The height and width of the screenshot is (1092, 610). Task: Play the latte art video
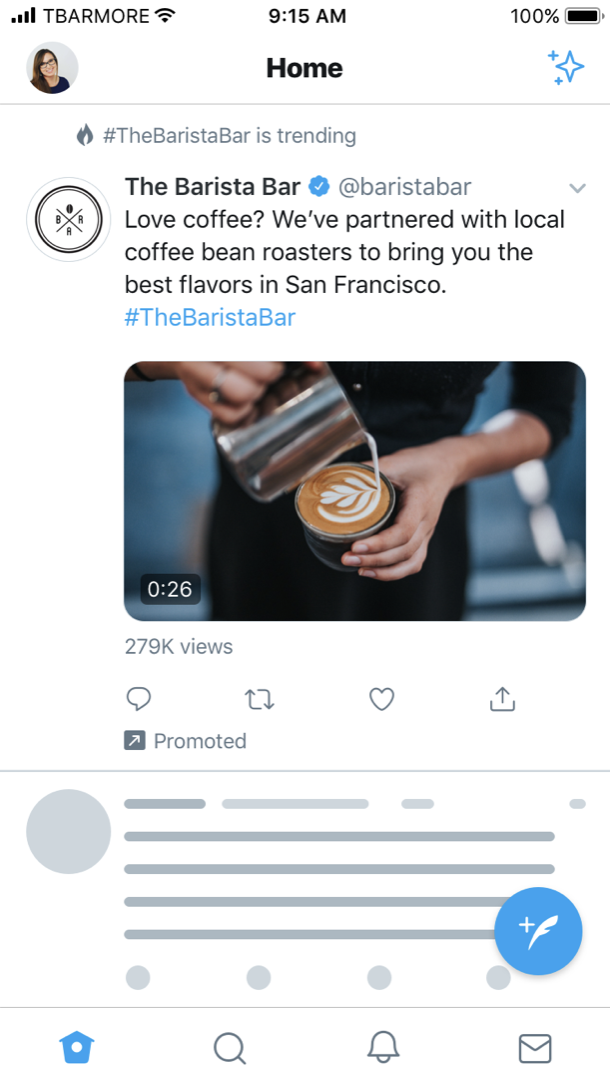[354, 491]
